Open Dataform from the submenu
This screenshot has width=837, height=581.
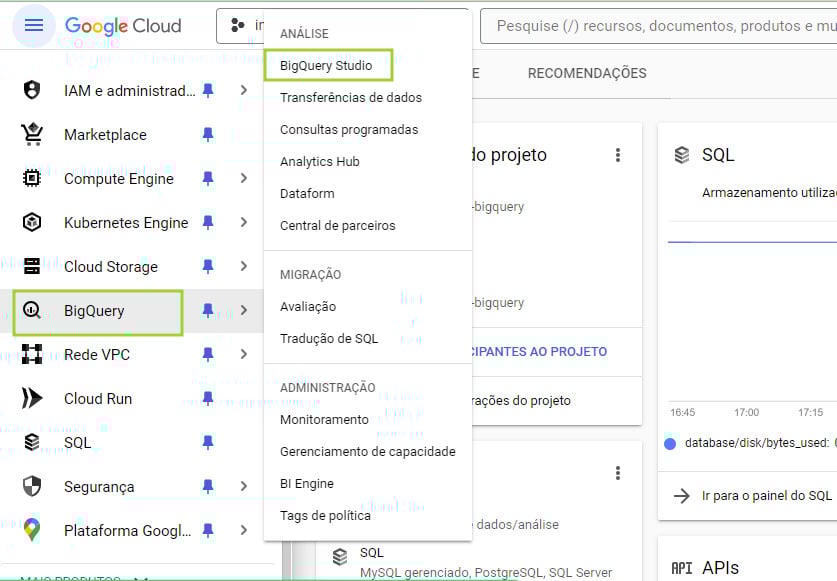(x=307, y=194)
